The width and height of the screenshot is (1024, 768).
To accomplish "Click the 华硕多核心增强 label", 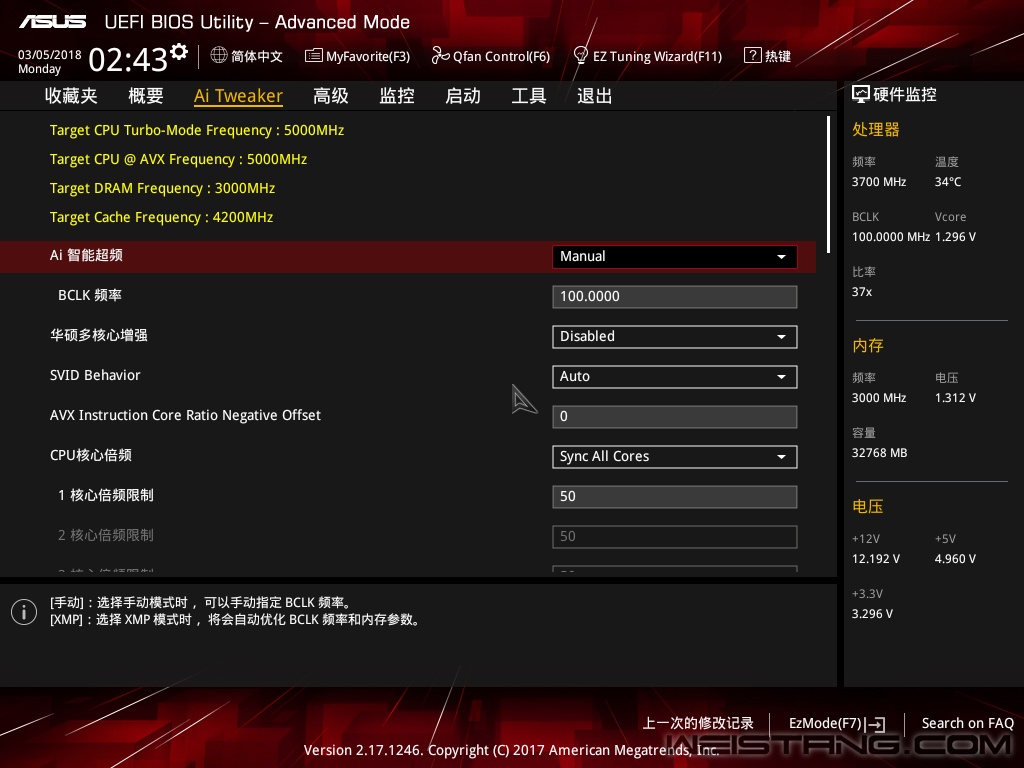I will (x=99, y=336).
